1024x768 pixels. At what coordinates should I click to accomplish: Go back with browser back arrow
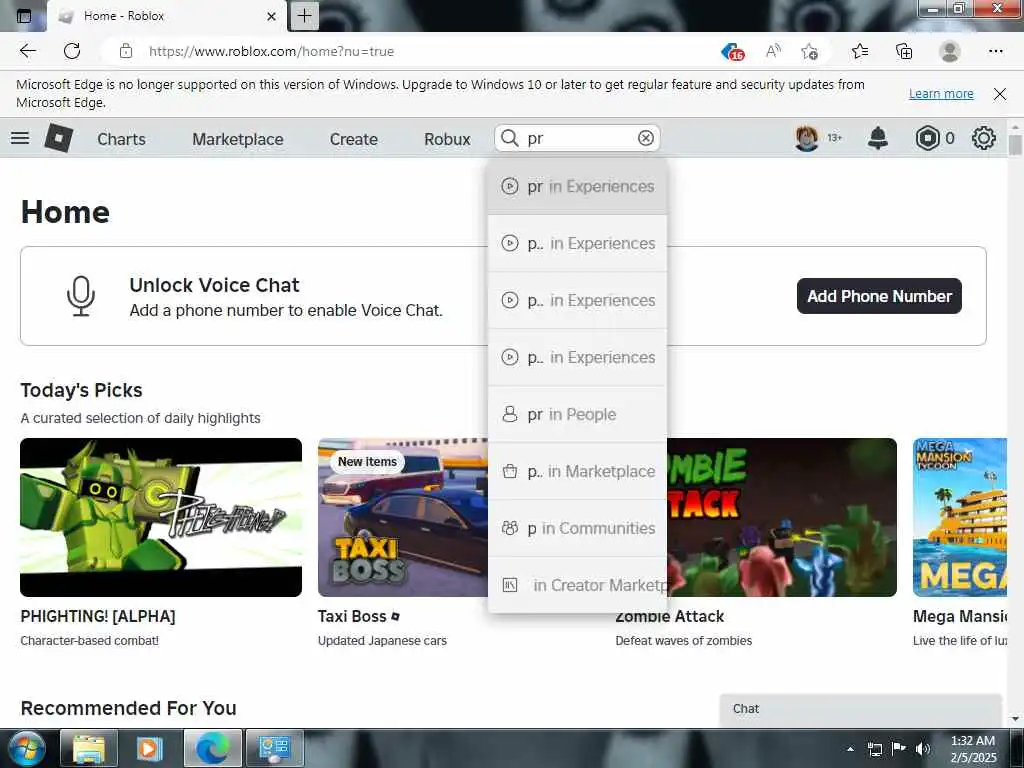[27, 51]
